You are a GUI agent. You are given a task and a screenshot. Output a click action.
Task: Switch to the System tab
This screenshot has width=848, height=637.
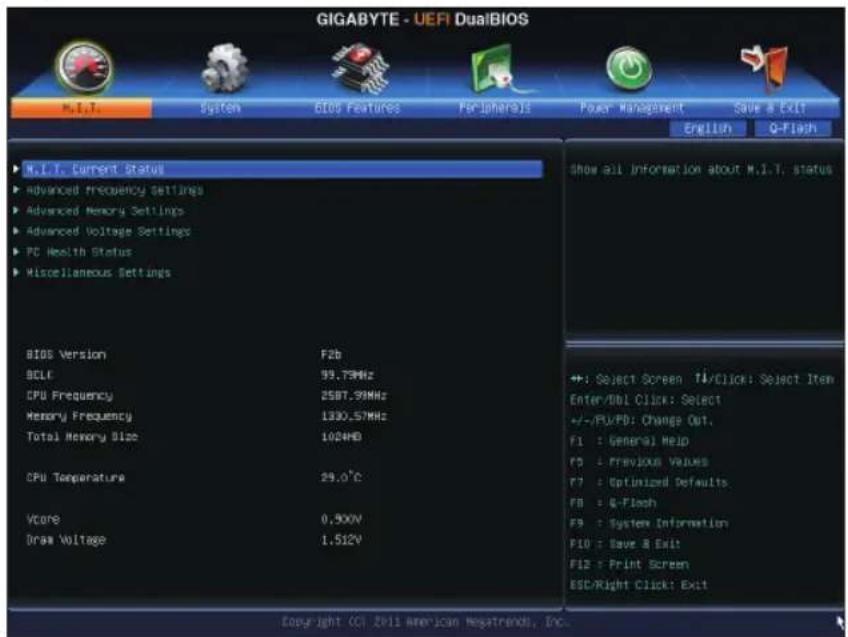coord(221,108)
